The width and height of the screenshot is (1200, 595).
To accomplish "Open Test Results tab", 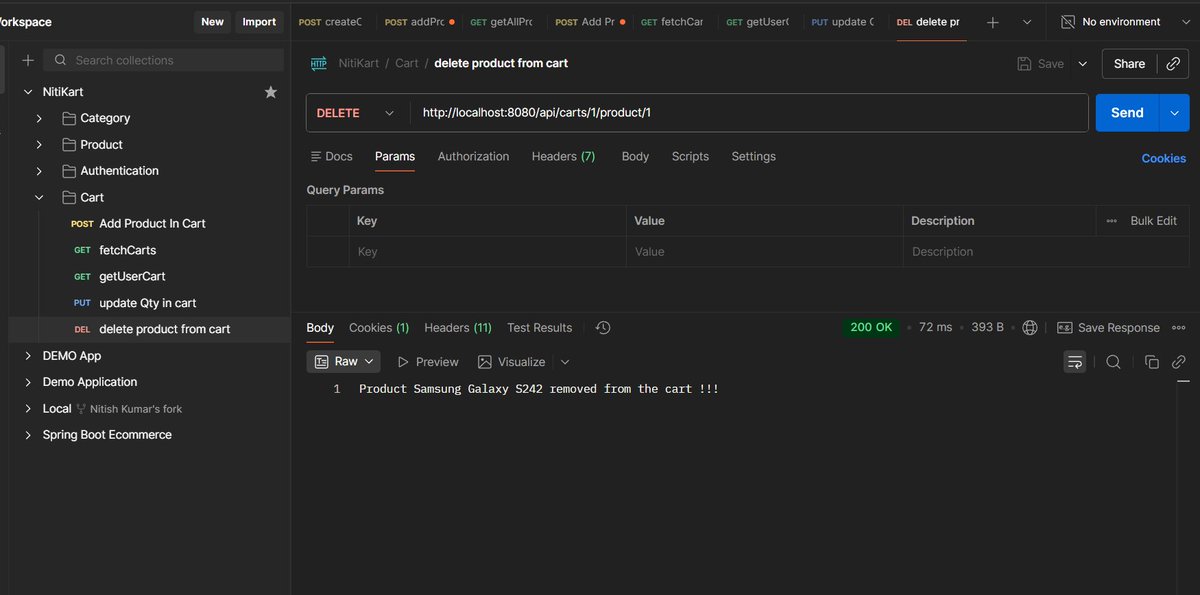I will click(x=539, y=328).
